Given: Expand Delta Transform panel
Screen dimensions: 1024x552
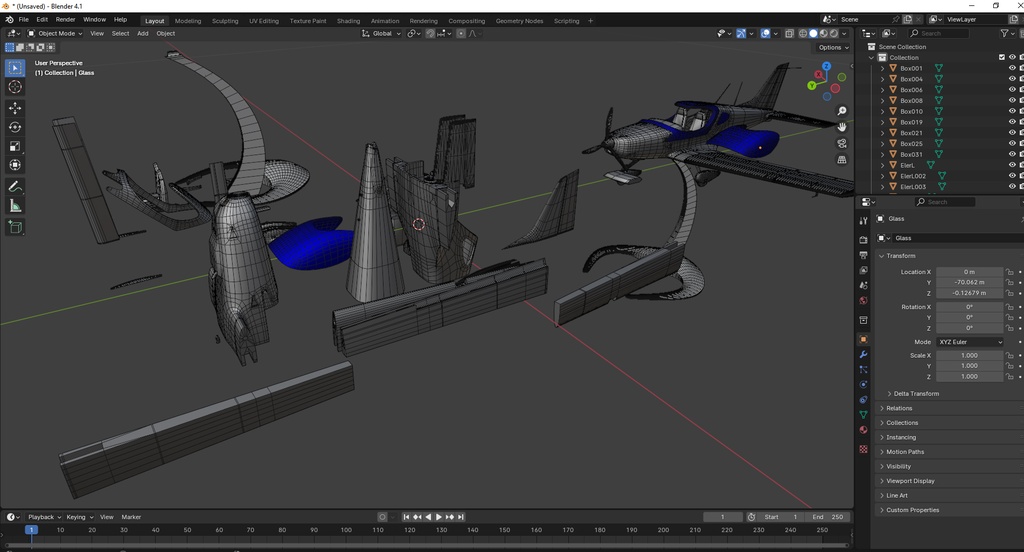Looking at the screenshot, I should coord(916,394).
